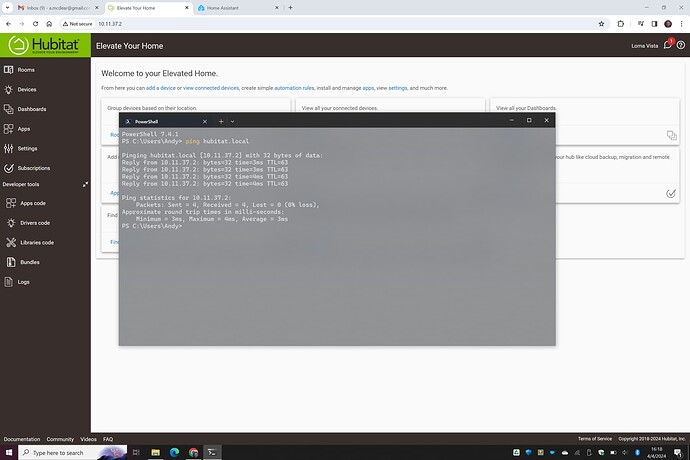Screen dimensions: 690x460
Task: Bookmark this page with star icon
Action: click(x=602, y=24)
